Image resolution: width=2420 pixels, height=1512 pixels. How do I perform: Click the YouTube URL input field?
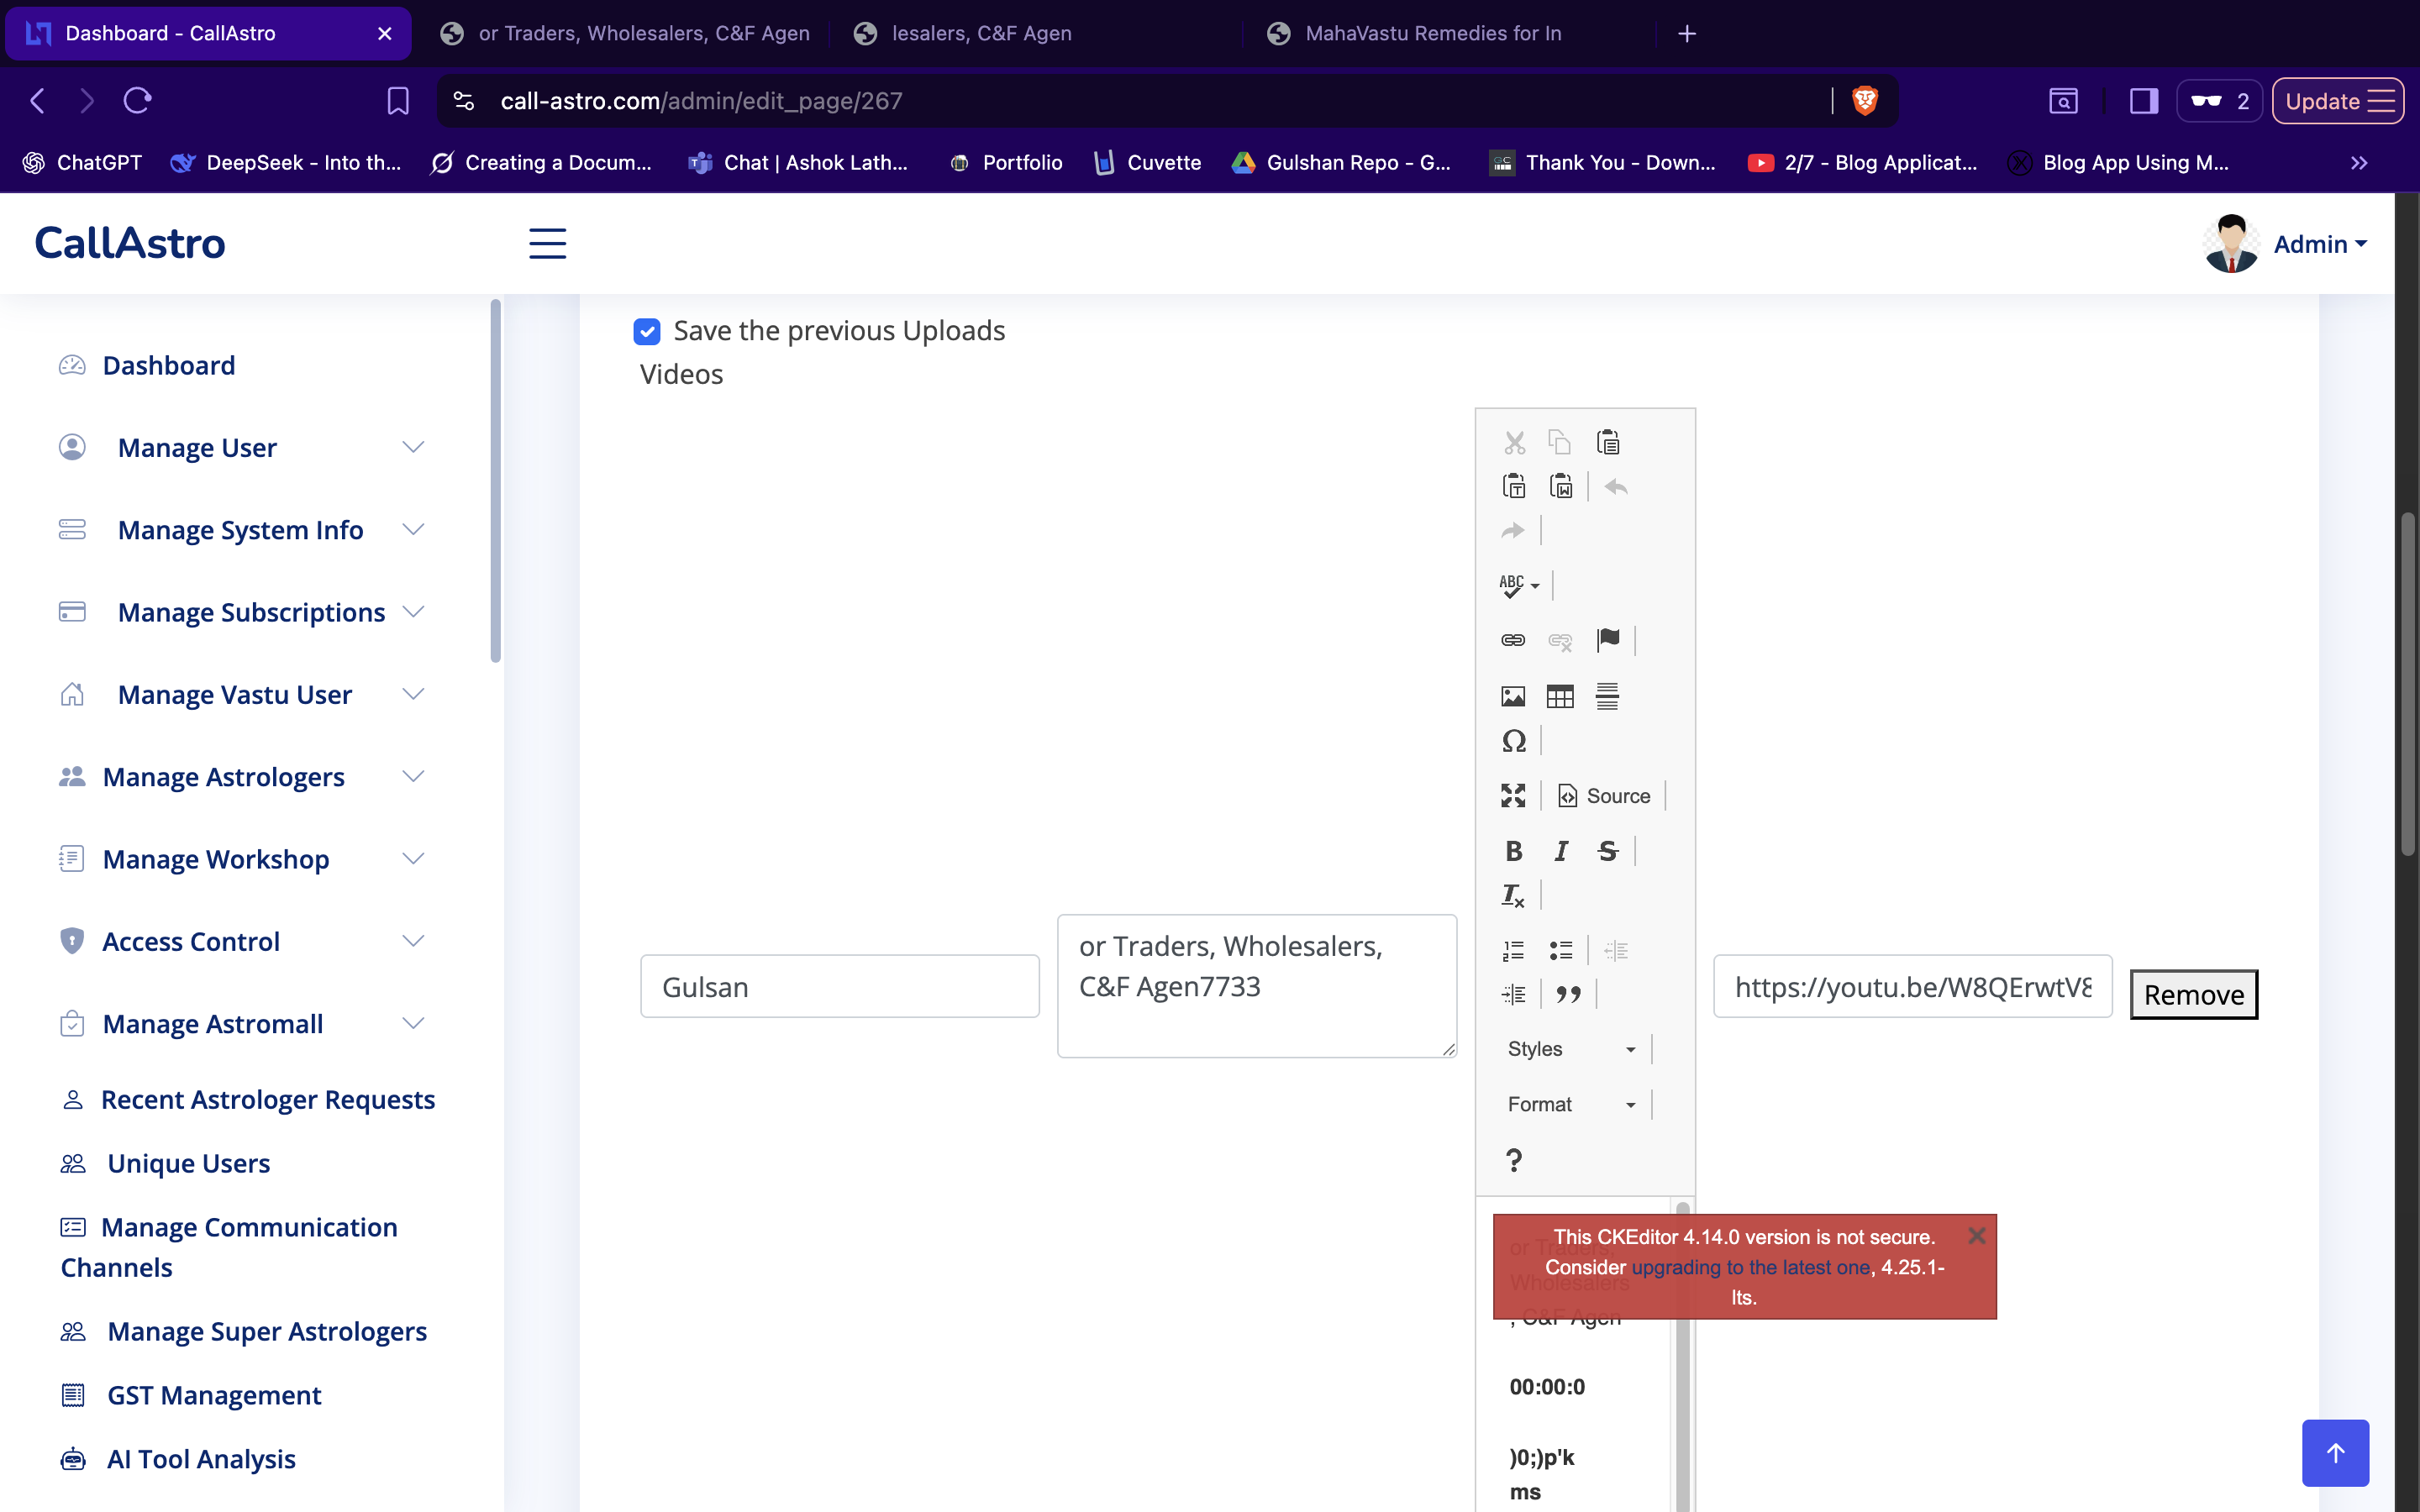[x=1912, y=987]
